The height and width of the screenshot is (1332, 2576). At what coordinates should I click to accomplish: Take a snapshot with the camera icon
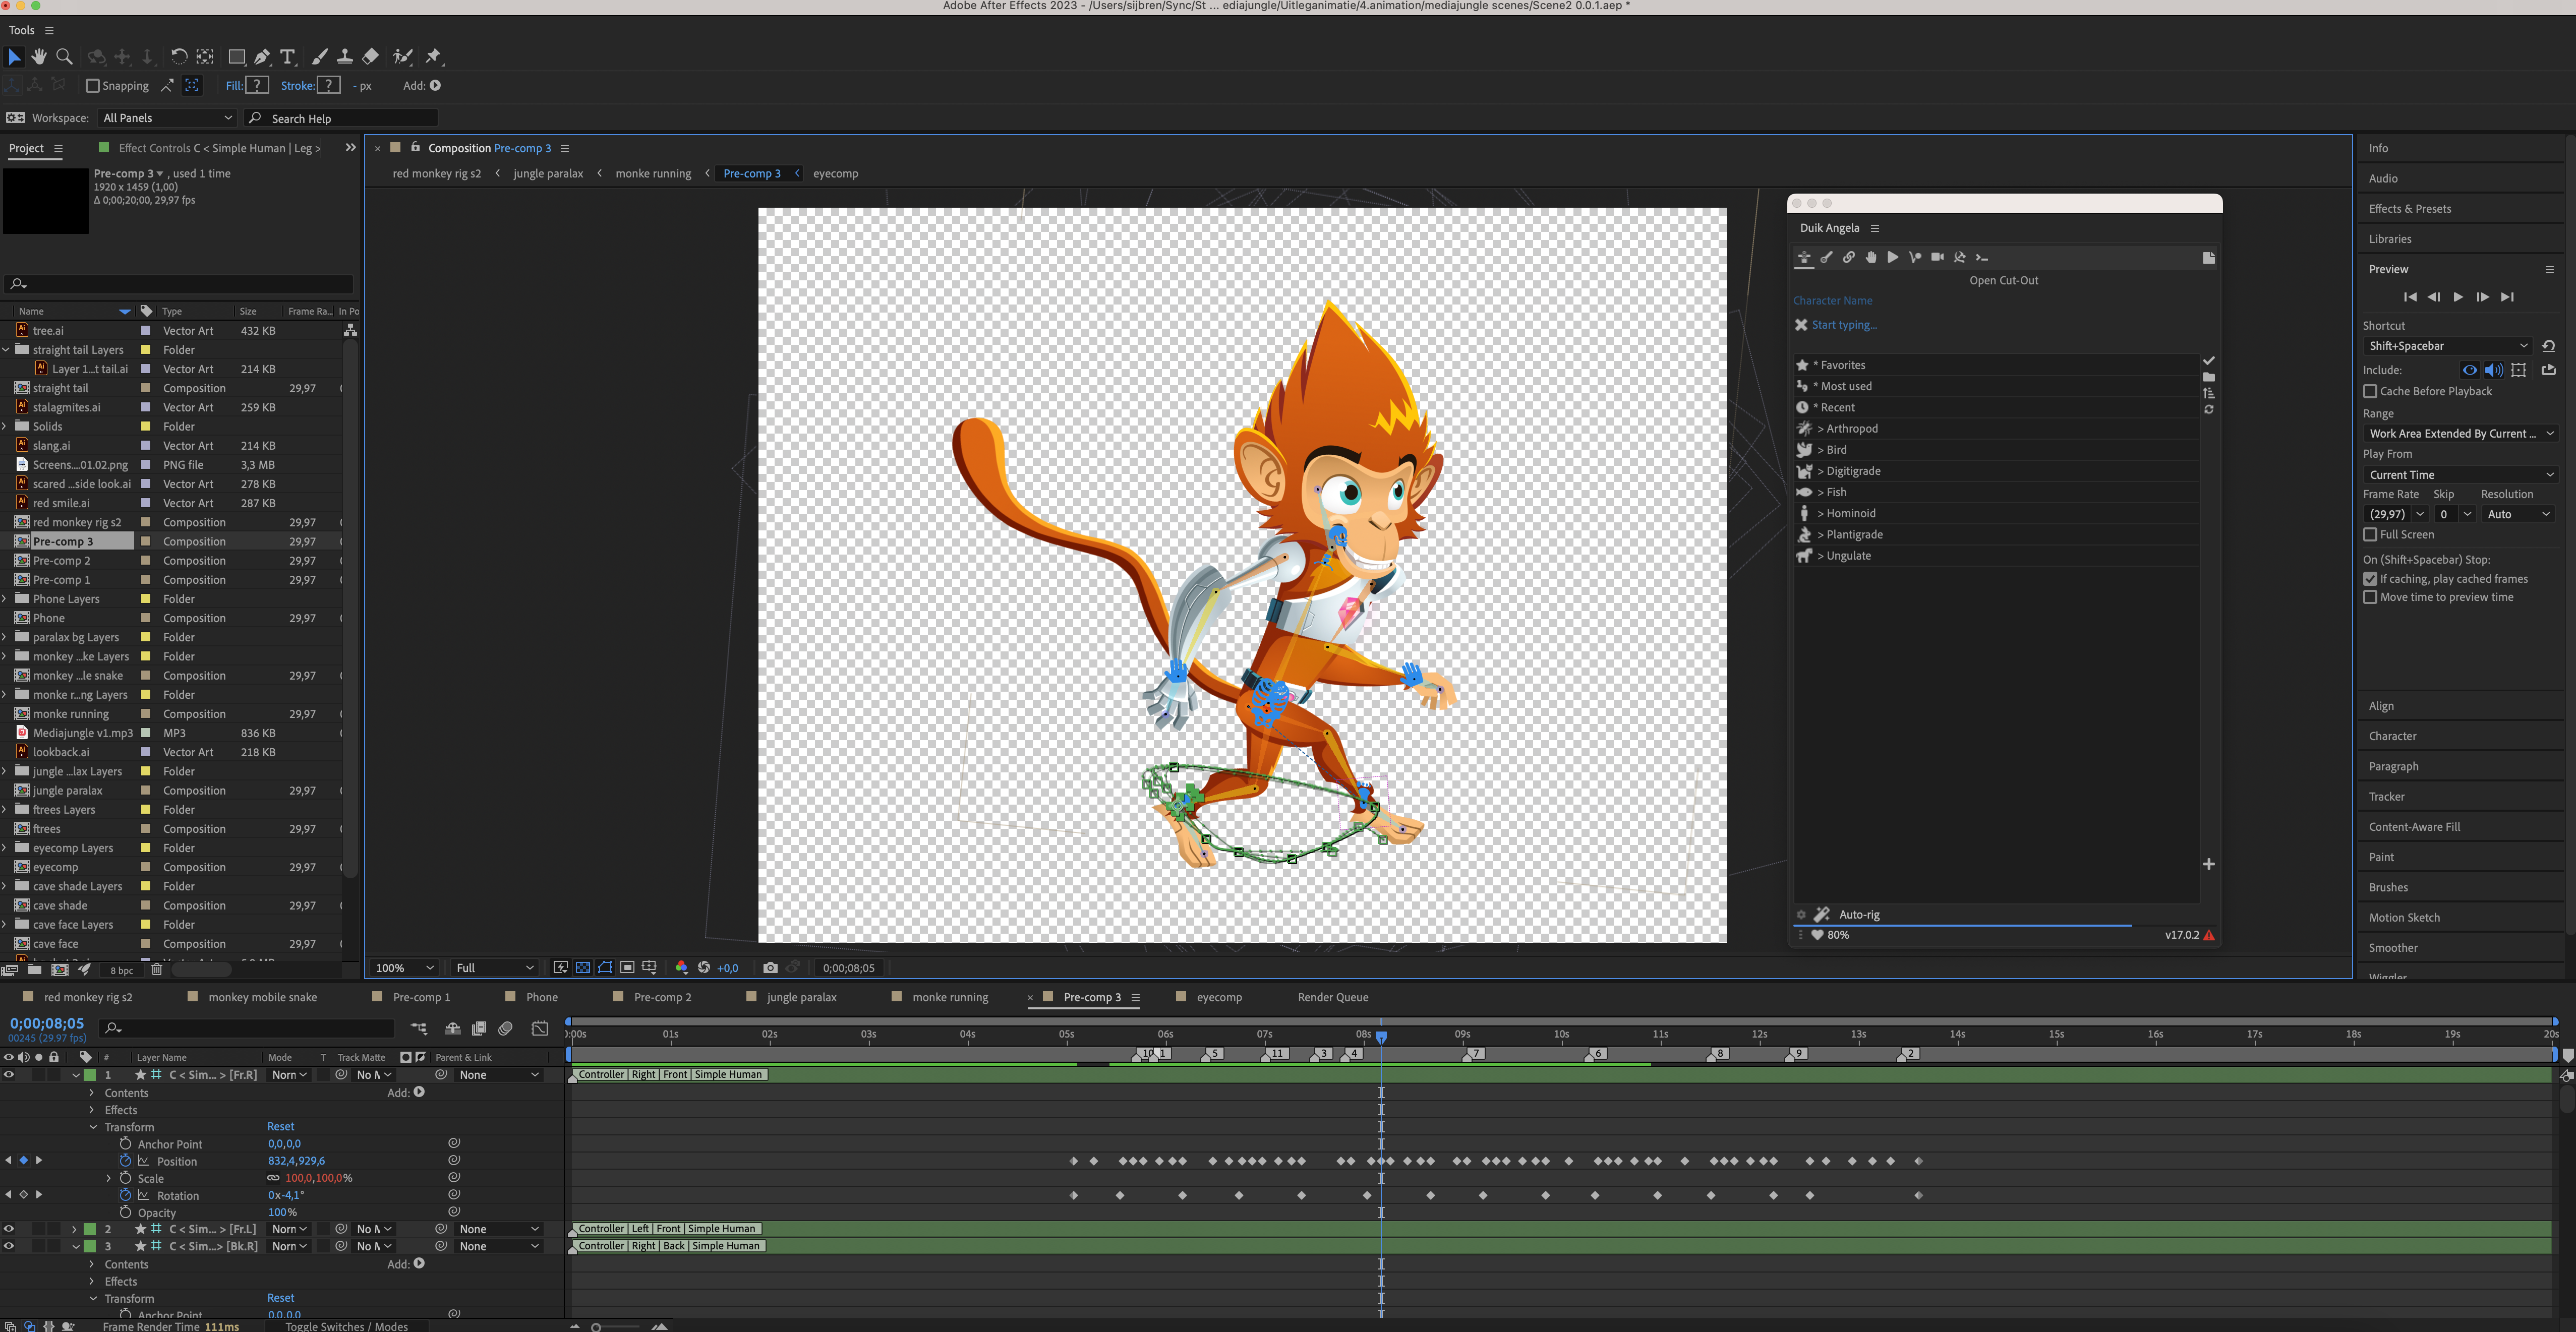(770, 968)
